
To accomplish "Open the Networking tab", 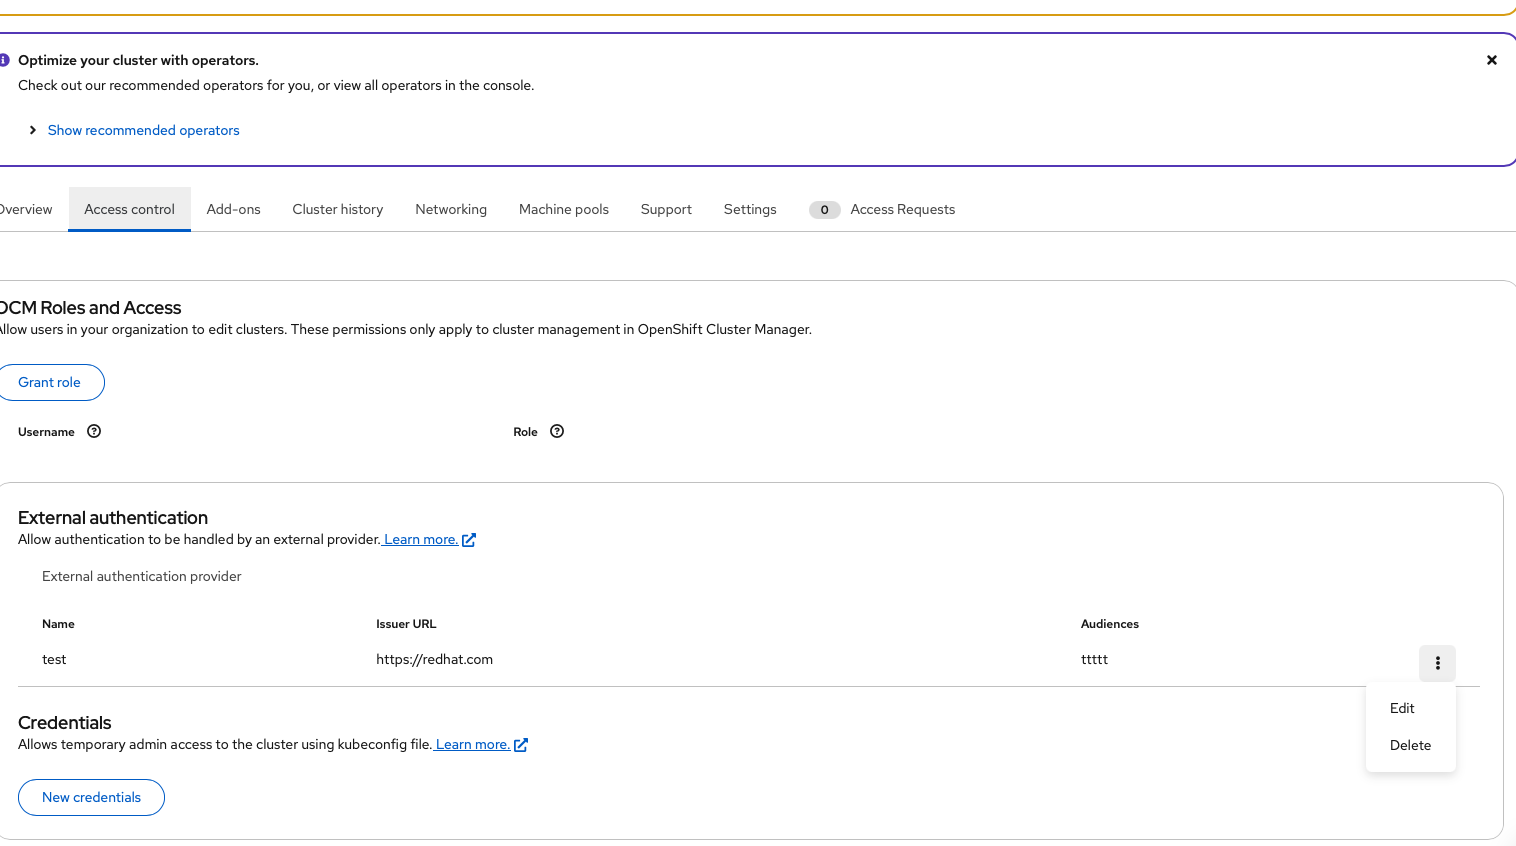I will pos(451,209).
